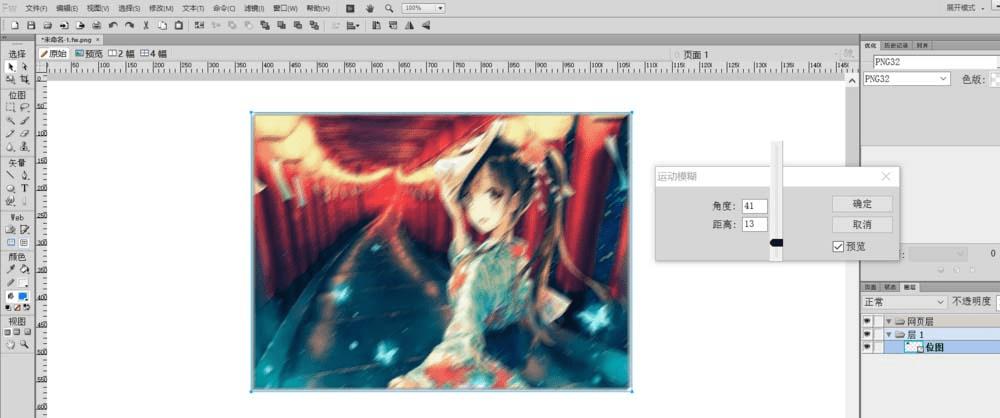Open the 修改(M) menu
This screenshot has width=1000, height=418.
click(x=161, y=8)
